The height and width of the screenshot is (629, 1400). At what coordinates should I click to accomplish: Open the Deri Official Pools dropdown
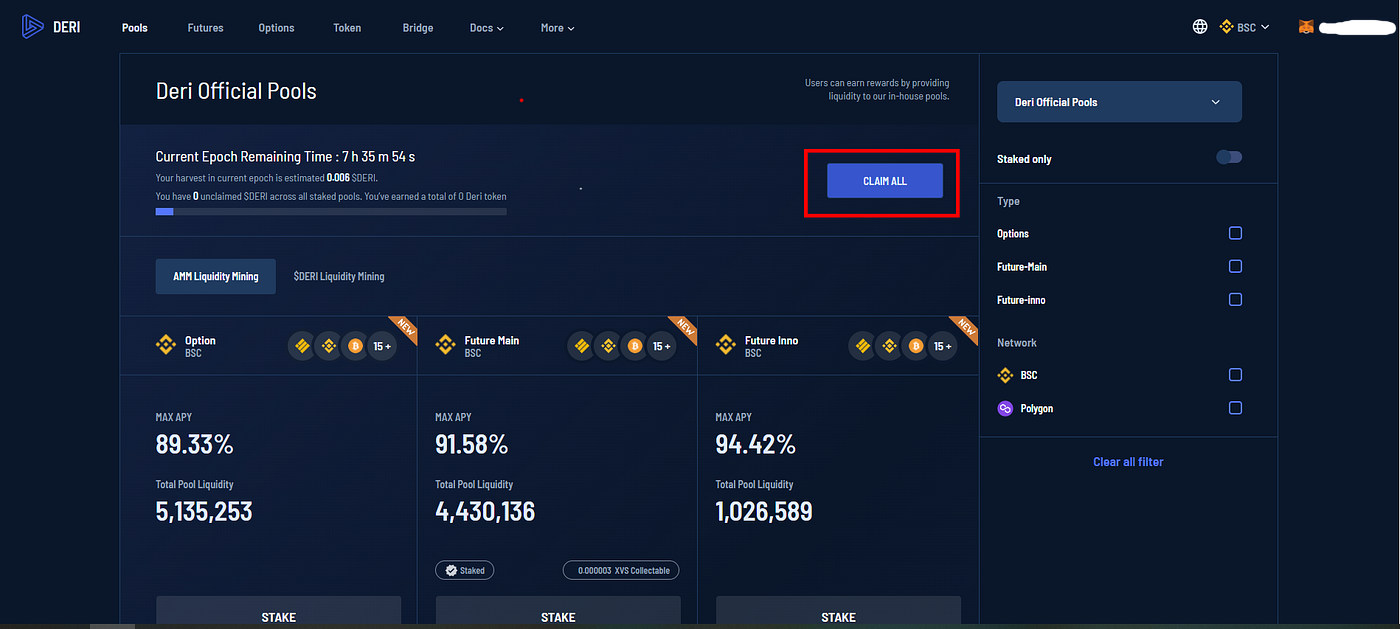click(x=1119, y=102)
